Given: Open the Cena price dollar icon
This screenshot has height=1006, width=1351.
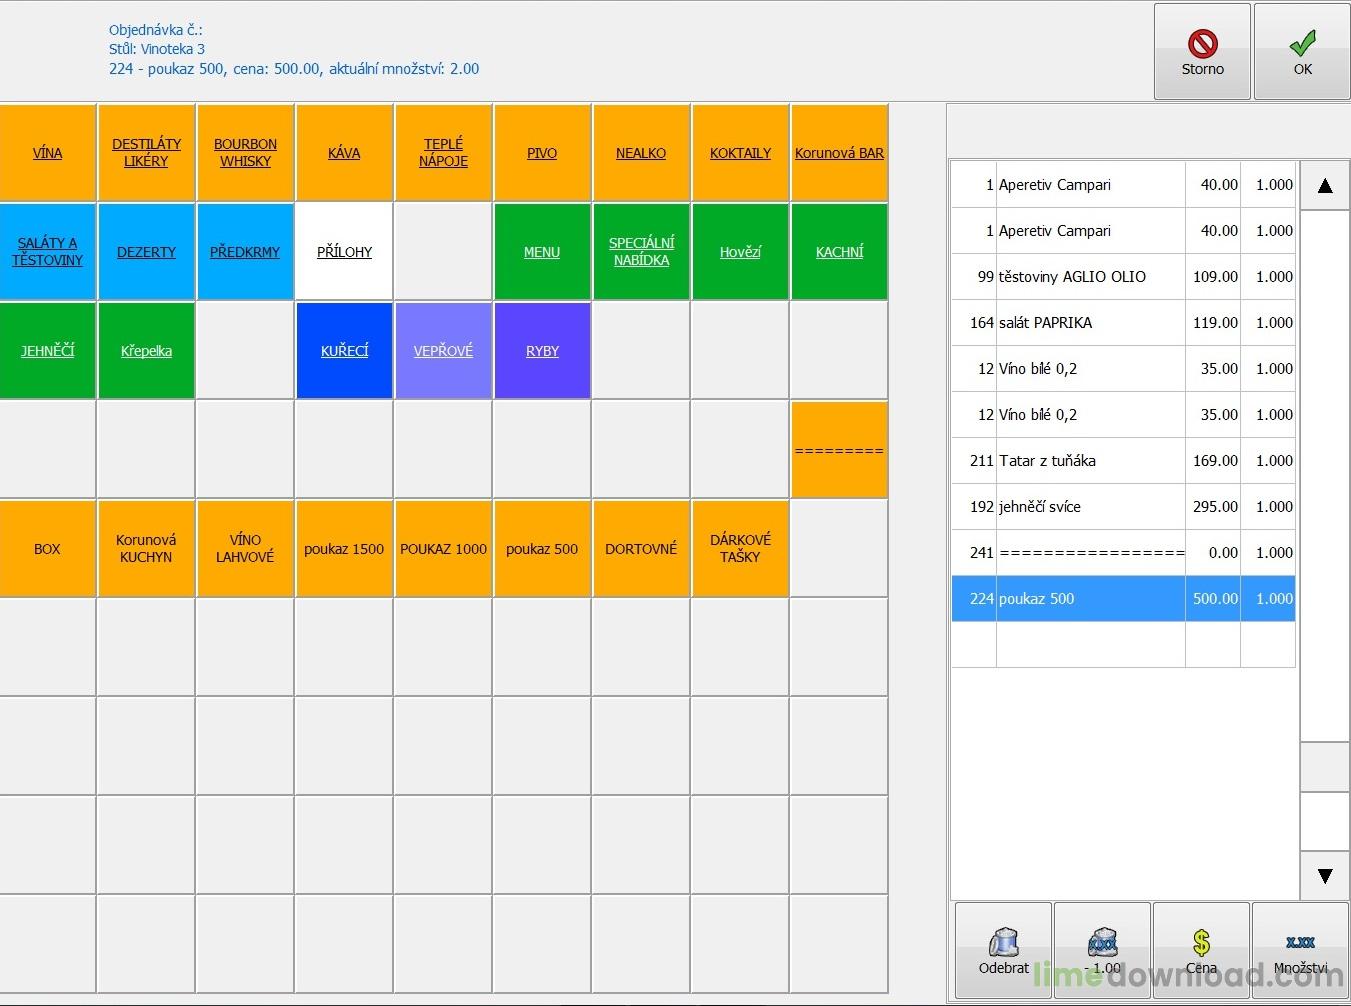Looking at the screenshot, I should click(1201, 950).
